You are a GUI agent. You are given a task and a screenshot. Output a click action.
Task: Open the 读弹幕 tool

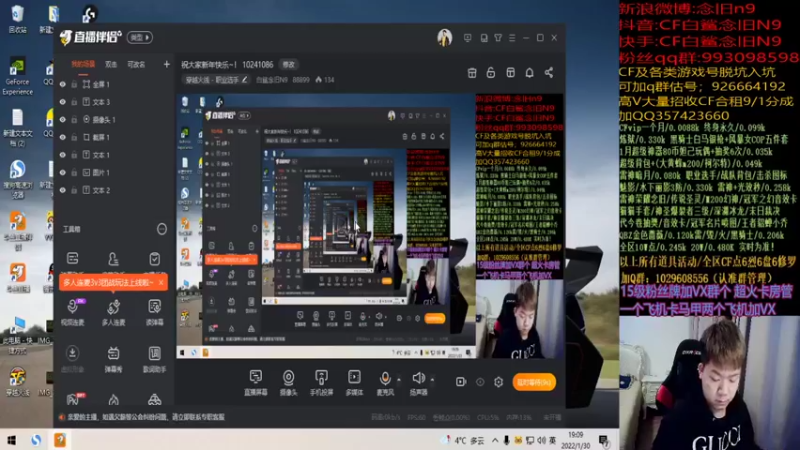155,312
